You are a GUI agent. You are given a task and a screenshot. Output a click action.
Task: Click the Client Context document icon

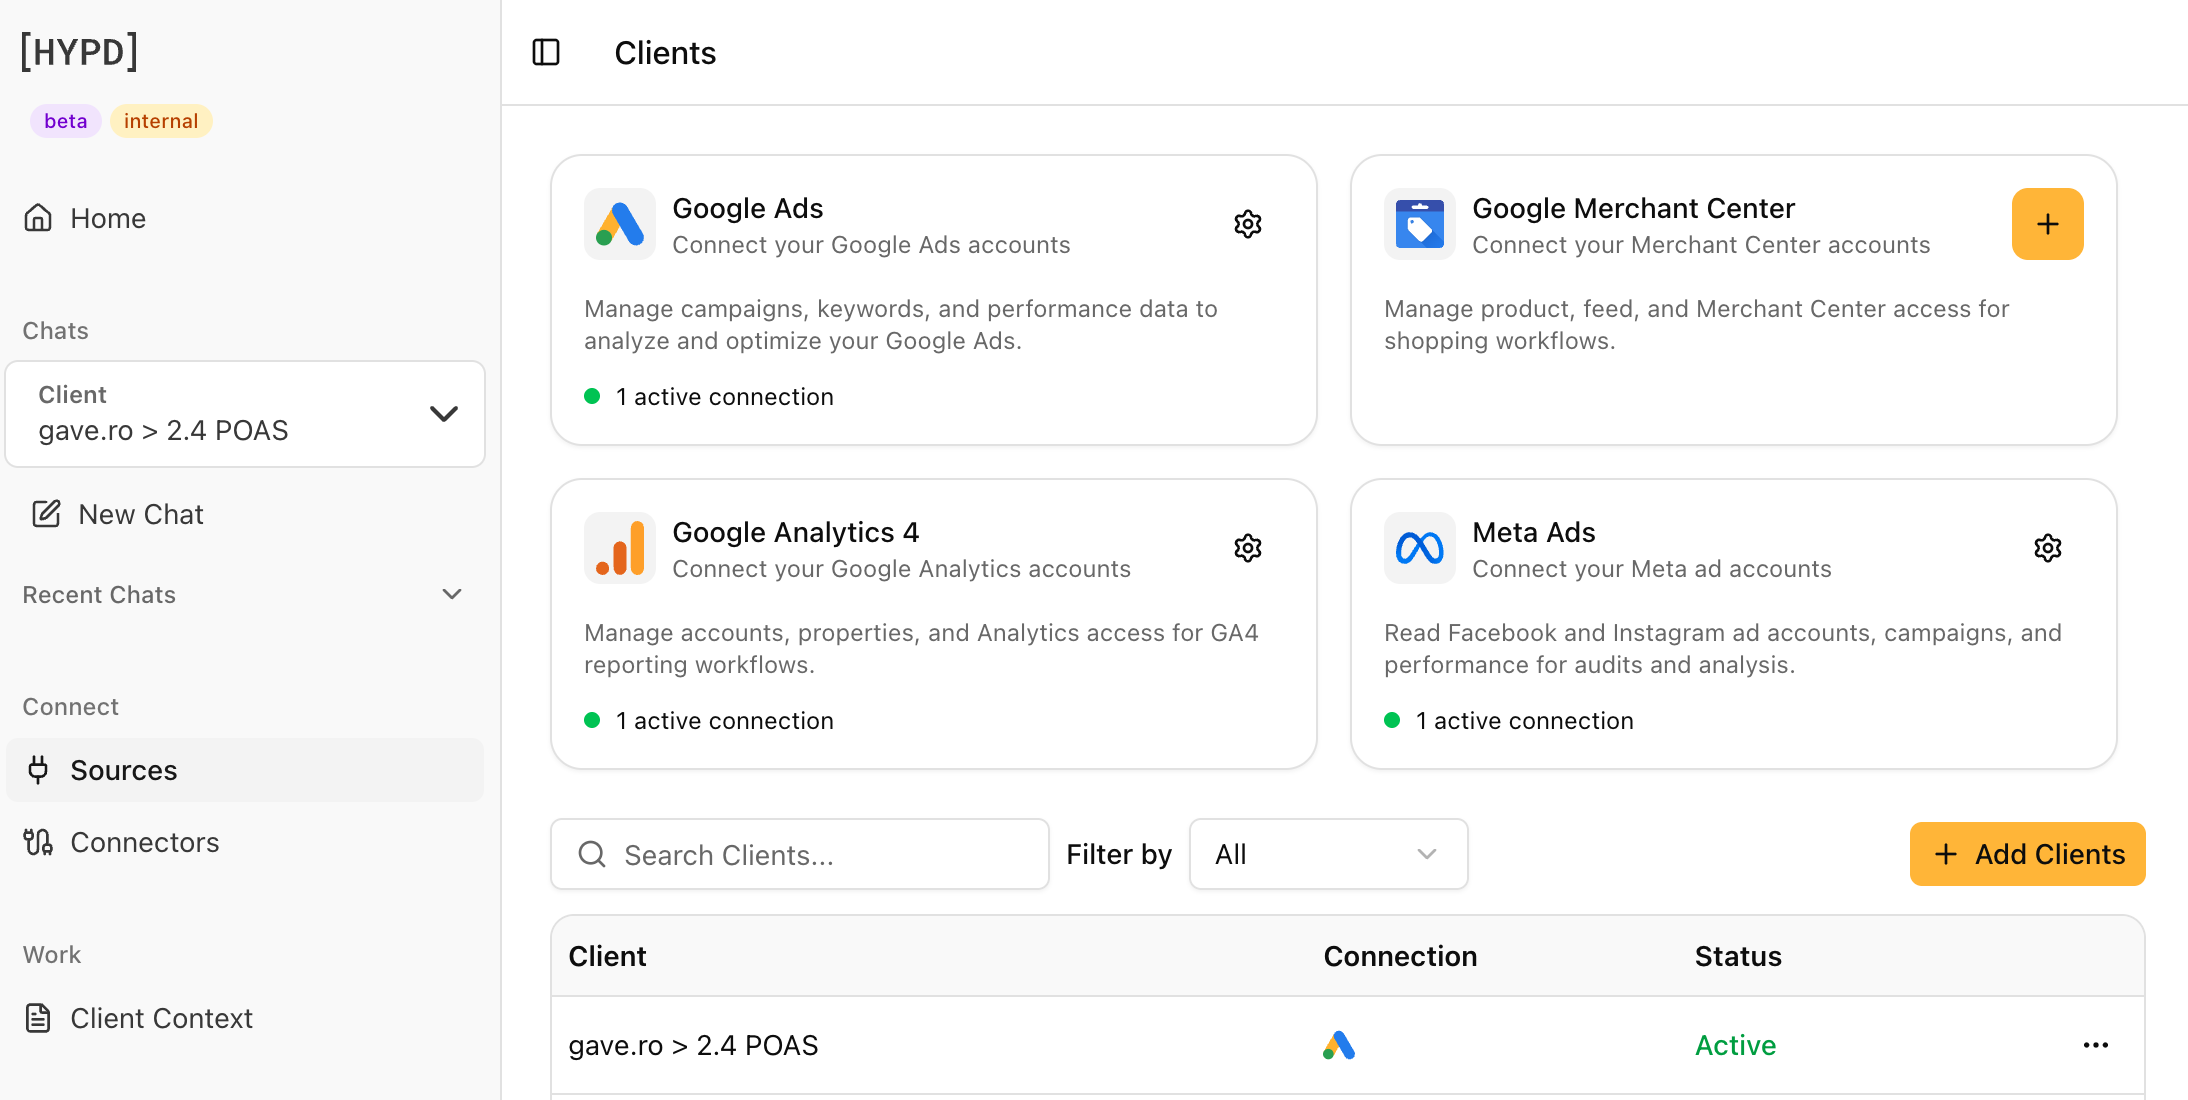point(38,1018)
